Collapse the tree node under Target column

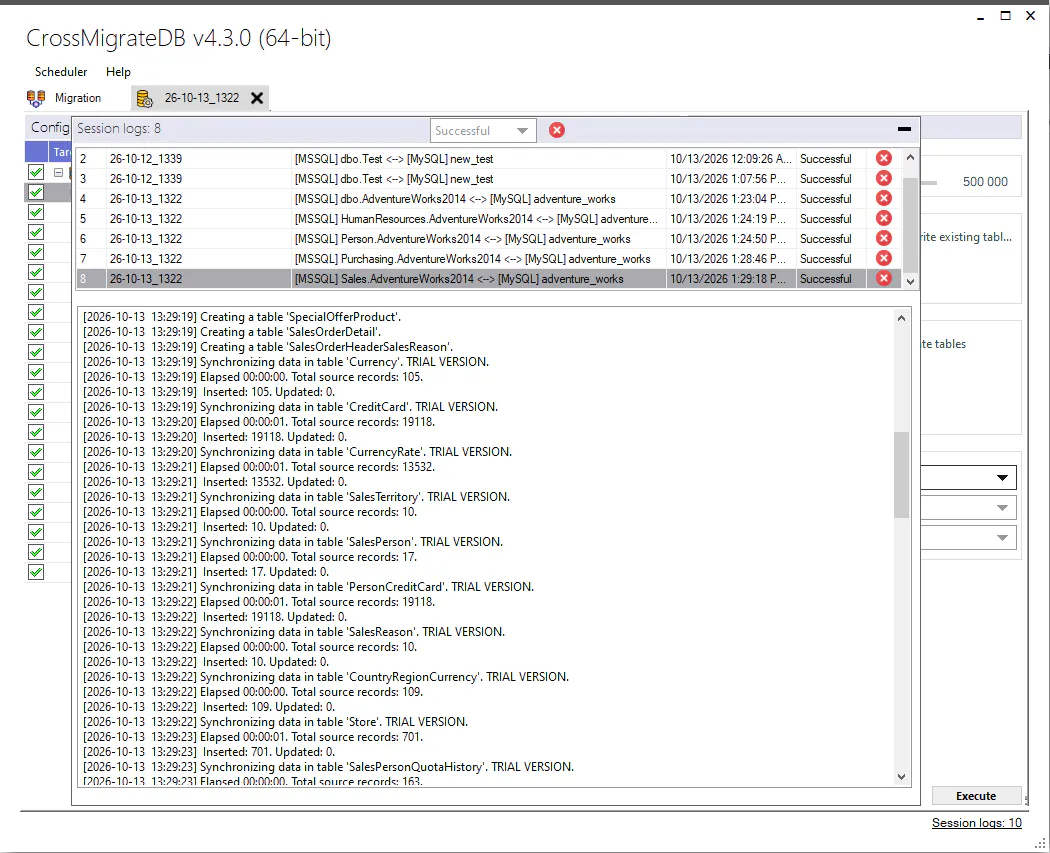pos(58,173)
